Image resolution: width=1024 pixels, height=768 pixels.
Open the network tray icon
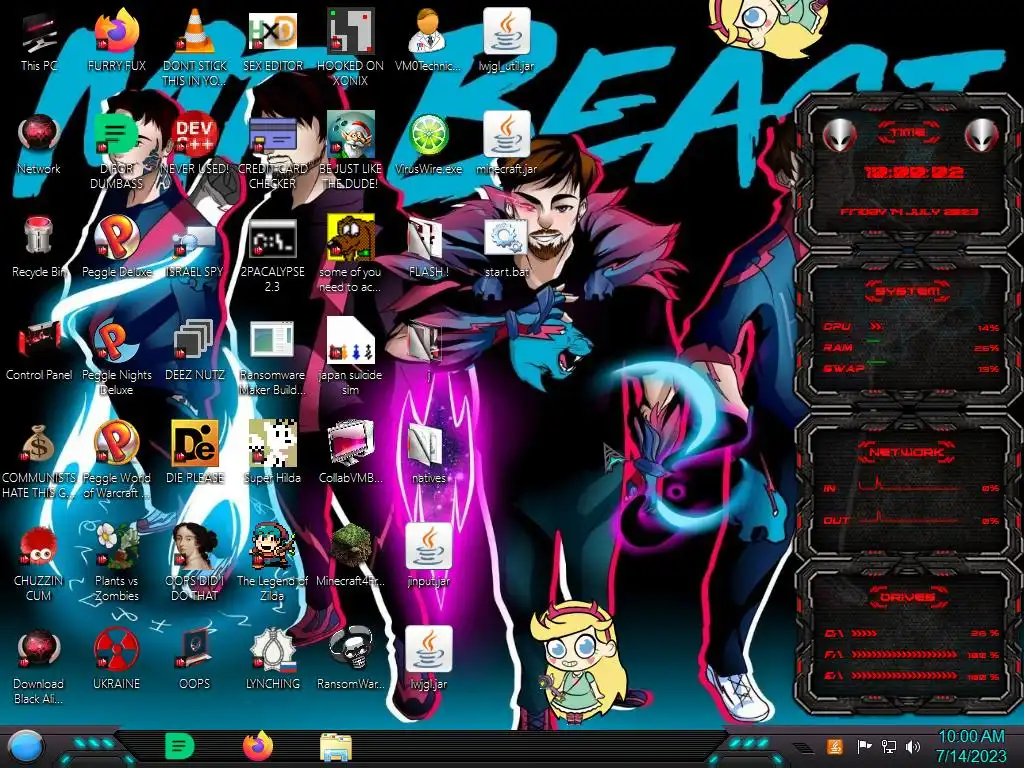[x=889, y=746]
